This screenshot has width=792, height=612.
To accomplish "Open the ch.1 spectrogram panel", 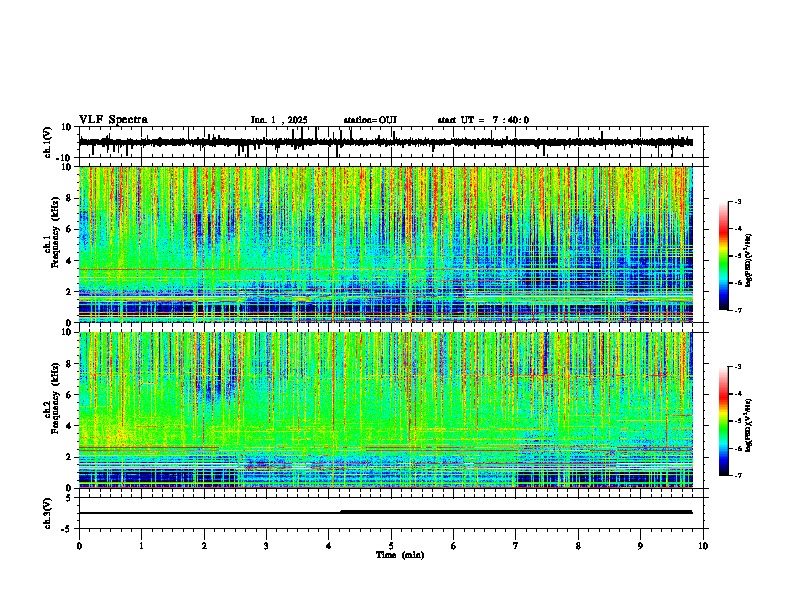I will tap(386, 244).
